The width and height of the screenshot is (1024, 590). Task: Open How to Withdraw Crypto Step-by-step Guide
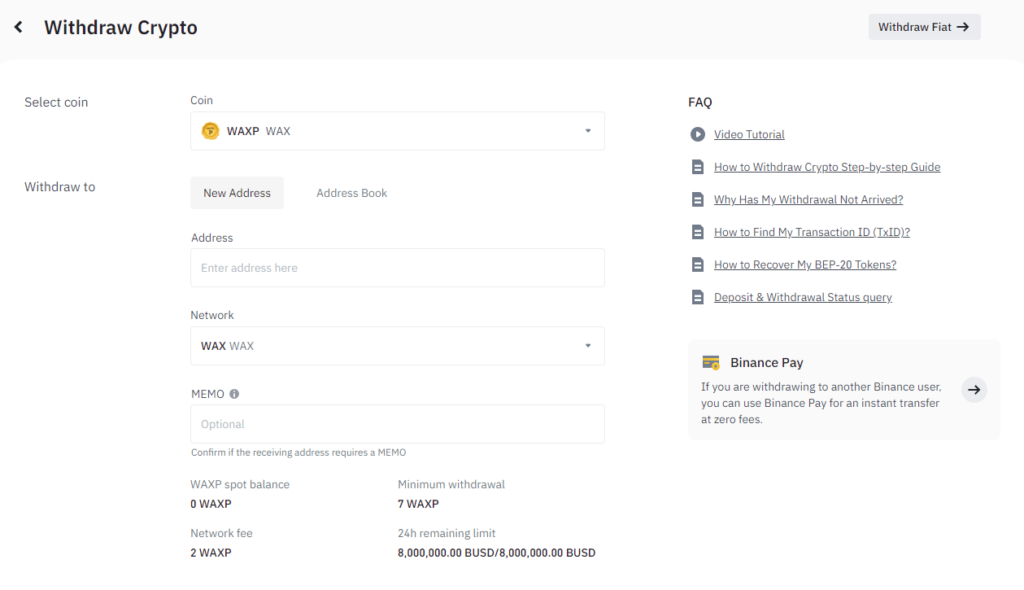(827, 167)
